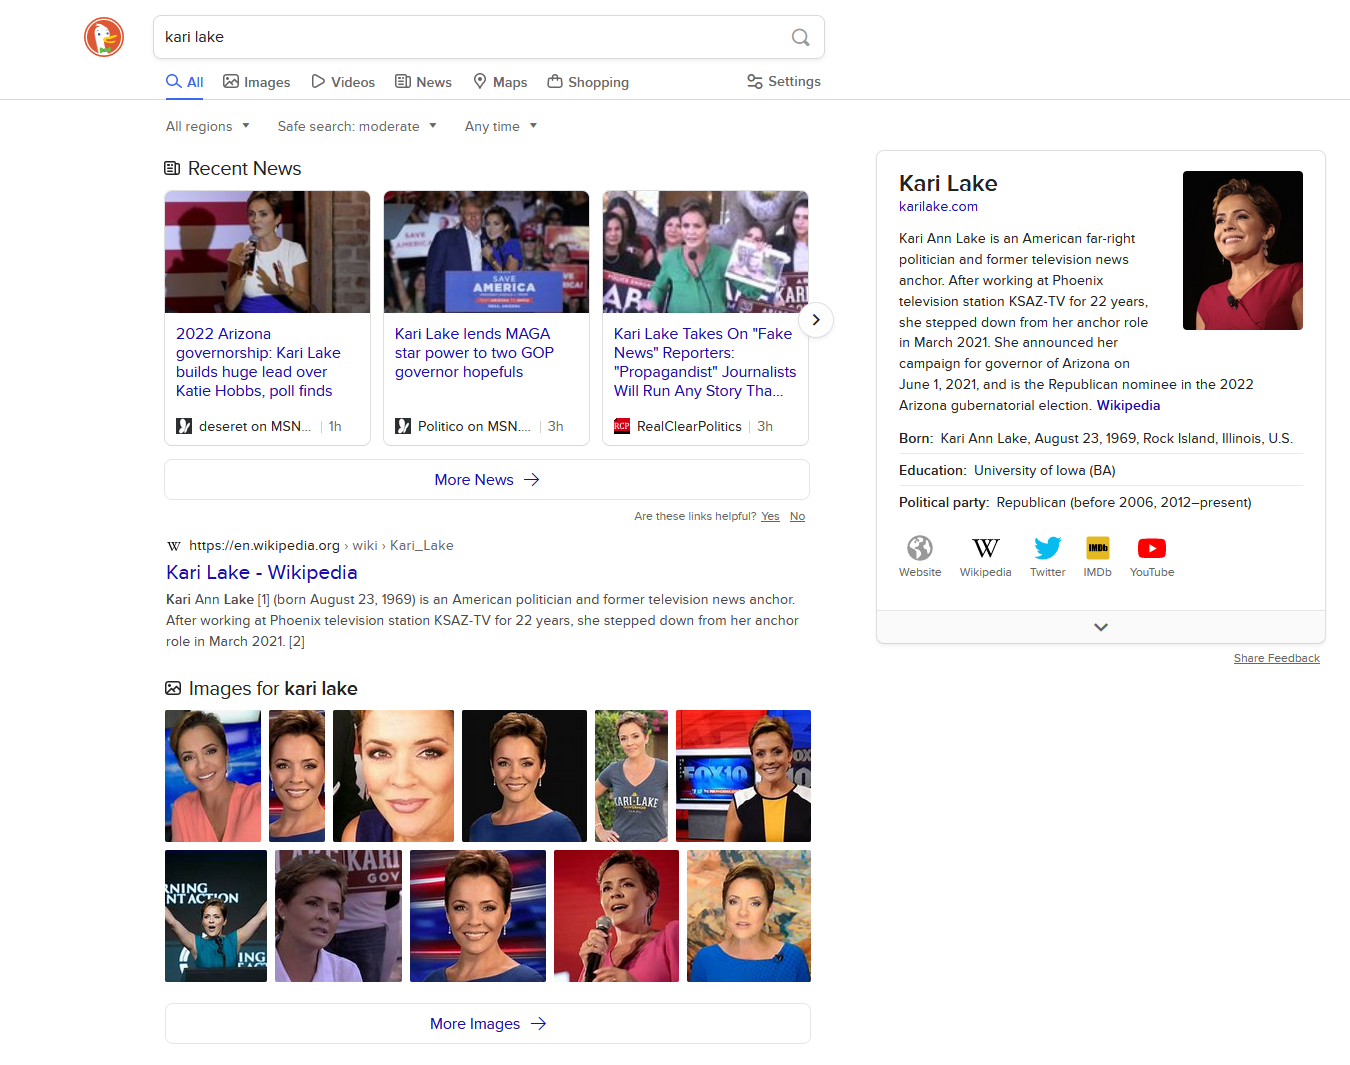The width and height of the screenshot is (1350, 1065).
Task: Advance news carousel with right arrow
Action: pyautogui.click(x=816, y=320)
